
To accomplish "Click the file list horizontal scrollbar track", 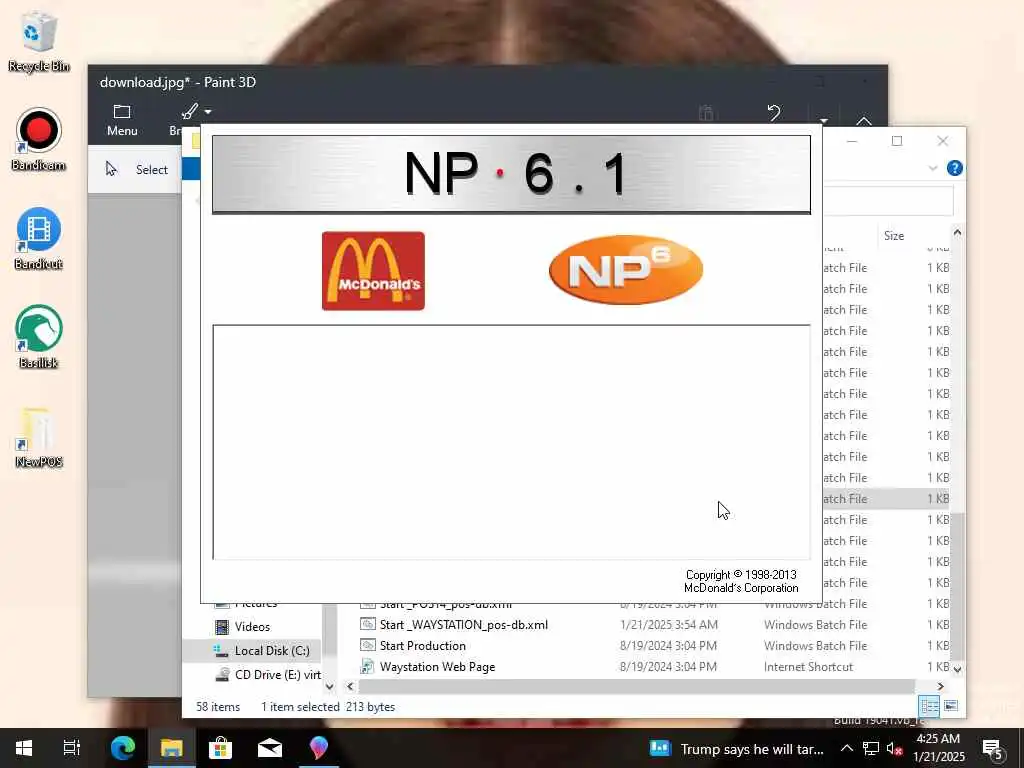I will pyautogui.click(x=637, y=686).
